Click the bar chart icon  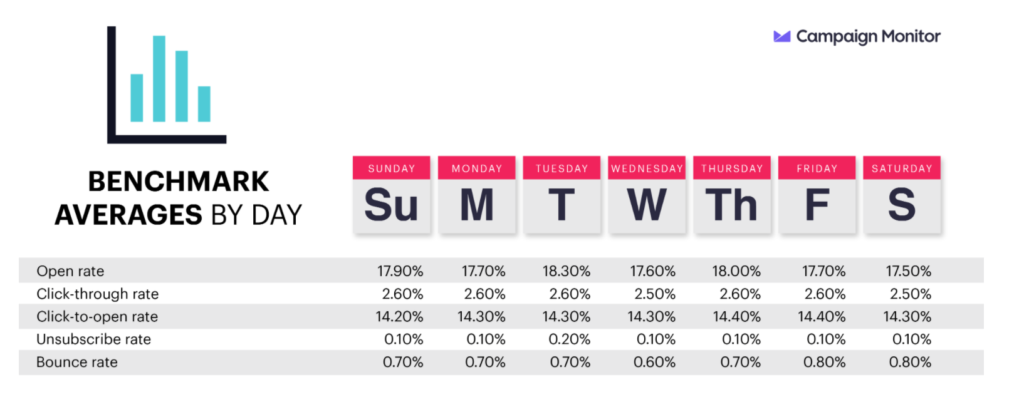coord(167,84)
